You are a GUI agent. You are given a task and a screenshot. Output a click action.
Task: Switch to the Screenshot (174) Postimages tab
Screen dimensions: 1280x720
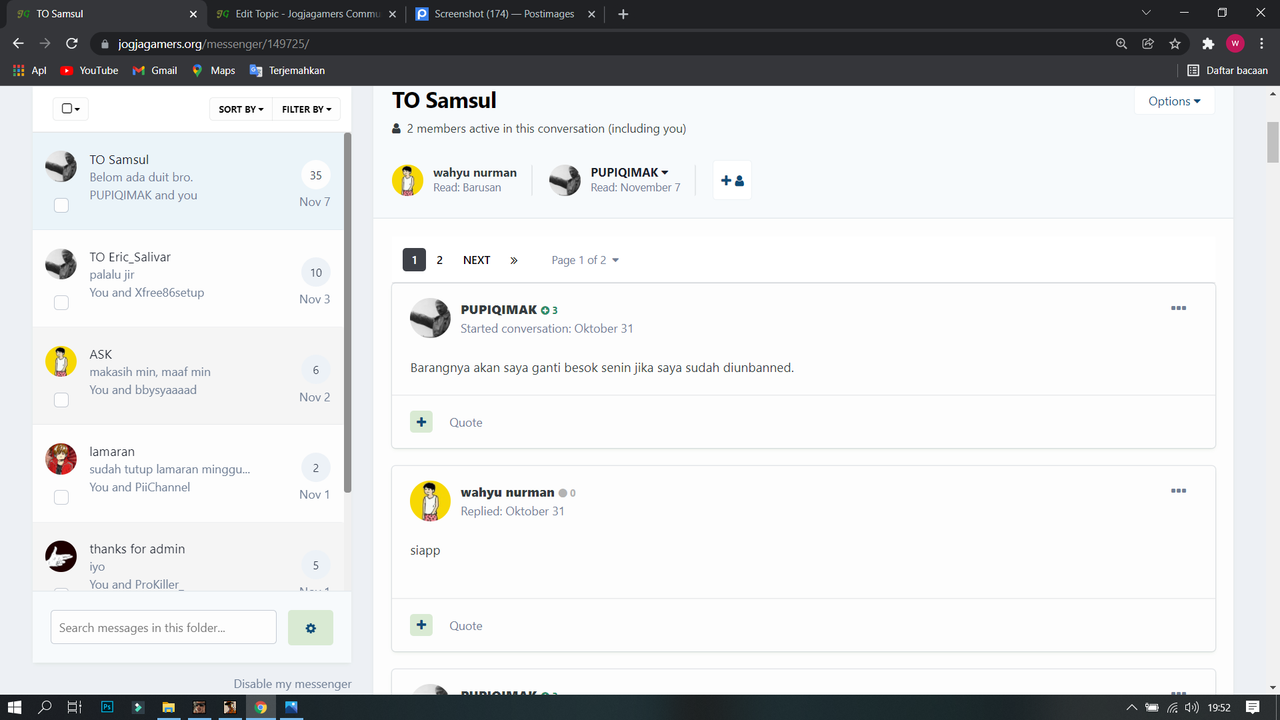pyautogui.click(x=506, y=14)
